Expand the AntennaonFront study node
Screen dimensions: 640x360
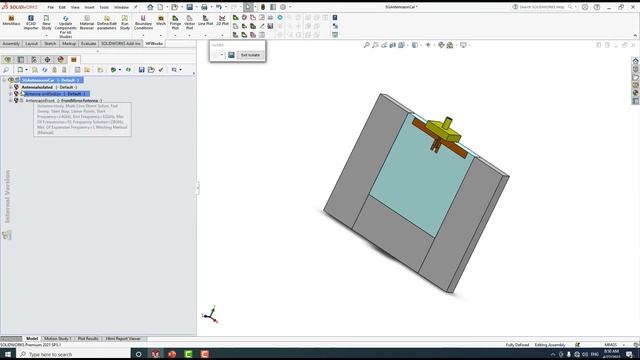click(11, 100)
